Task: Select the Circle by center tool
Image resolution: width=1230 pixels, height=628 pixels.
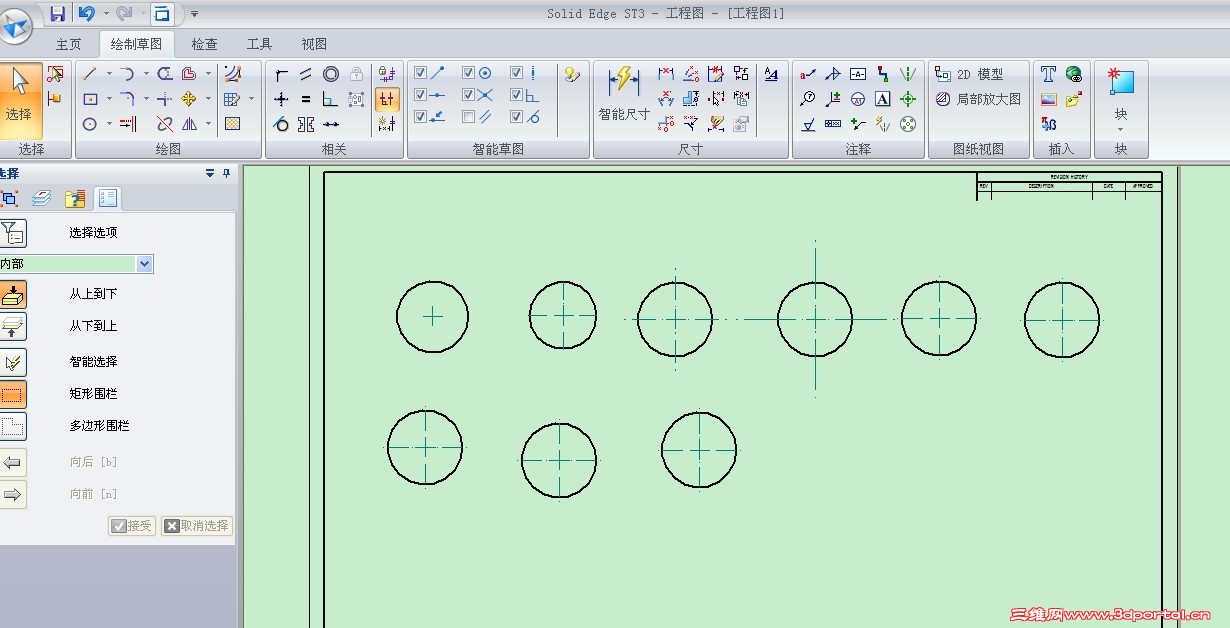Action: pos(90,124)
